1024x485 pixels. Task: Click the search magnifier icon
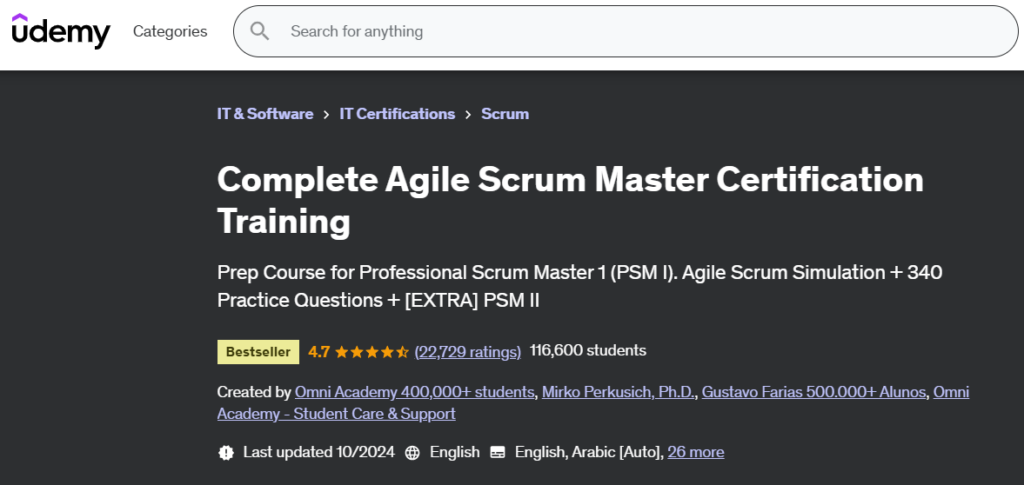[259, 31]
